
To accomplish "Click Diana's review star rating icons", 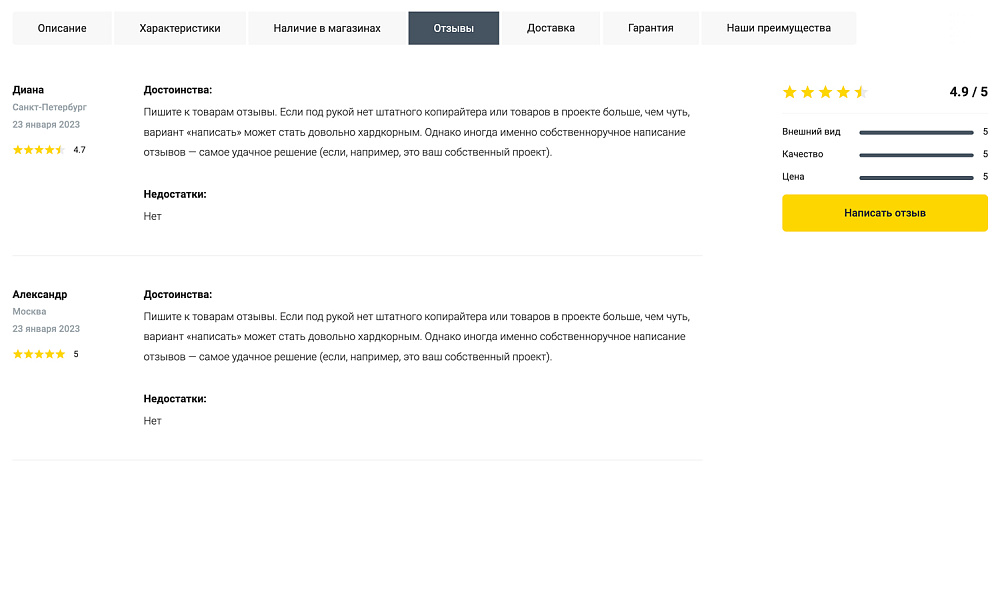I will (x=39, y=150).
